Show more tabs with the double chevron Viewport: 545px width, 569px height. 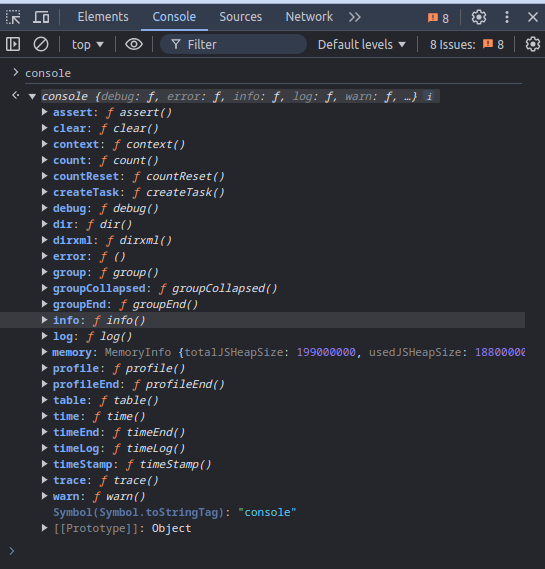[355, 17]
